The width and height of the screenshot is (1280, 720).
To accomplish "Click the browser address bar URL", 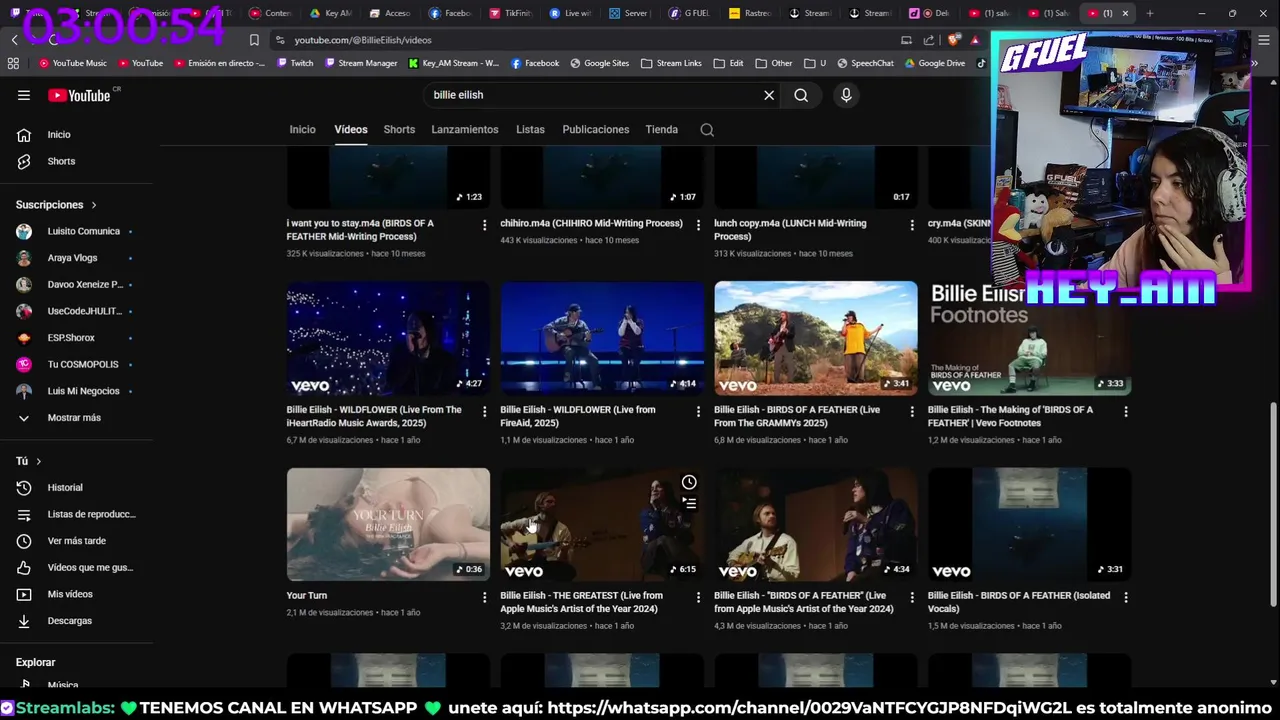I will tap(363, 40).
